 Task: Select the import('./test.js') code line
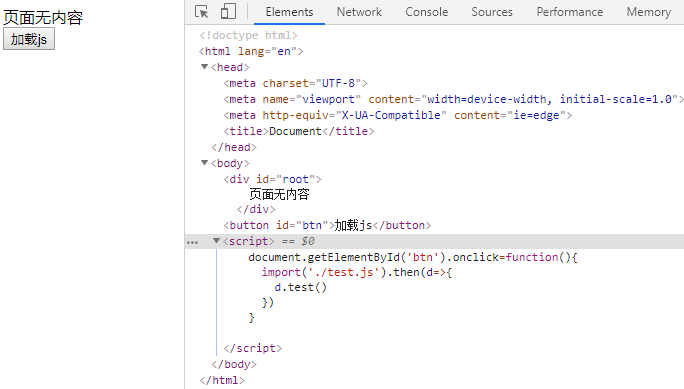(x=357, y=273)
